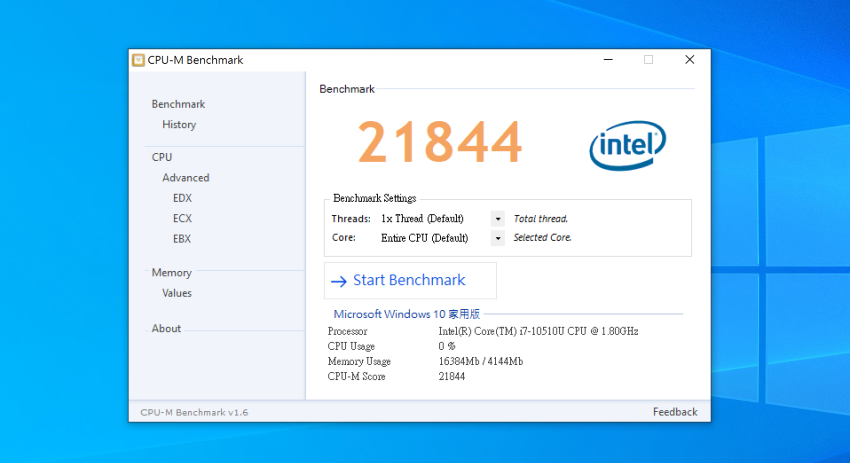
Task: Open the About page
Action: coord(166,329)
